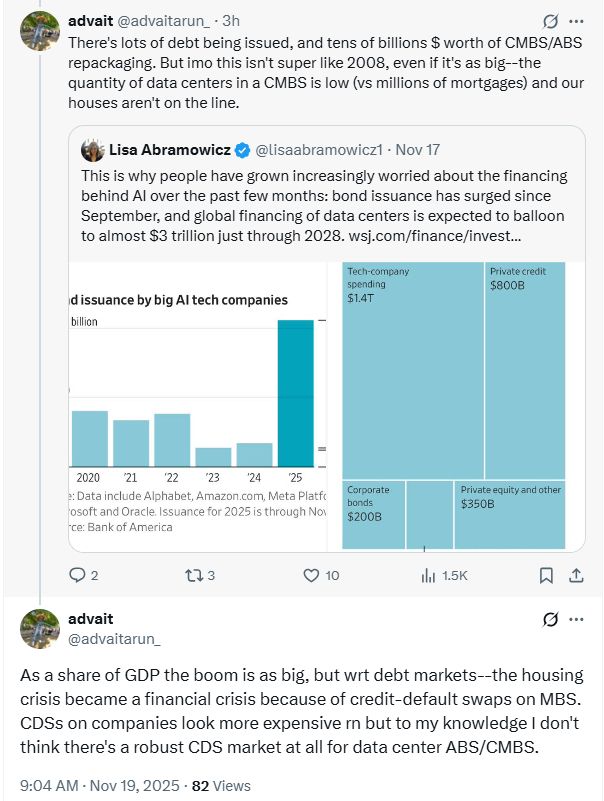Share the top tweet via share icon
Screen dimensions: 604x801
point(576,575)
